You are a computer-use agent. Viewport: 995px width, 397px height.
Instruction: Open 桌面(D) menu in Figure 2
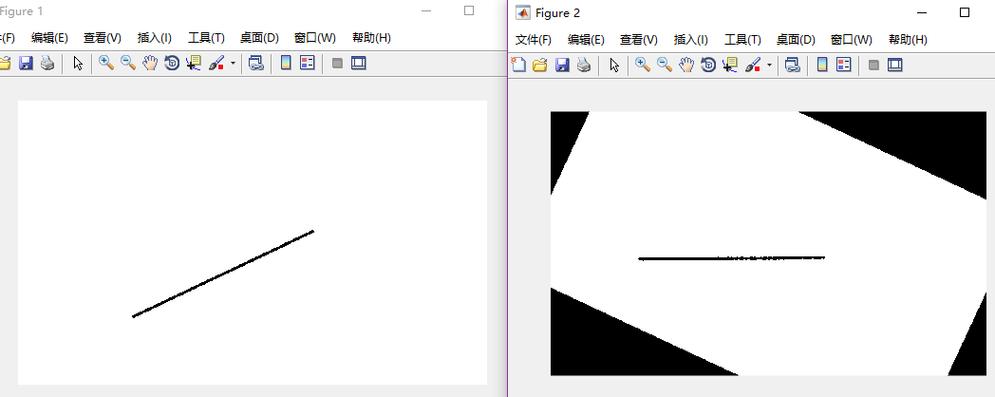[x=795, y=39]
